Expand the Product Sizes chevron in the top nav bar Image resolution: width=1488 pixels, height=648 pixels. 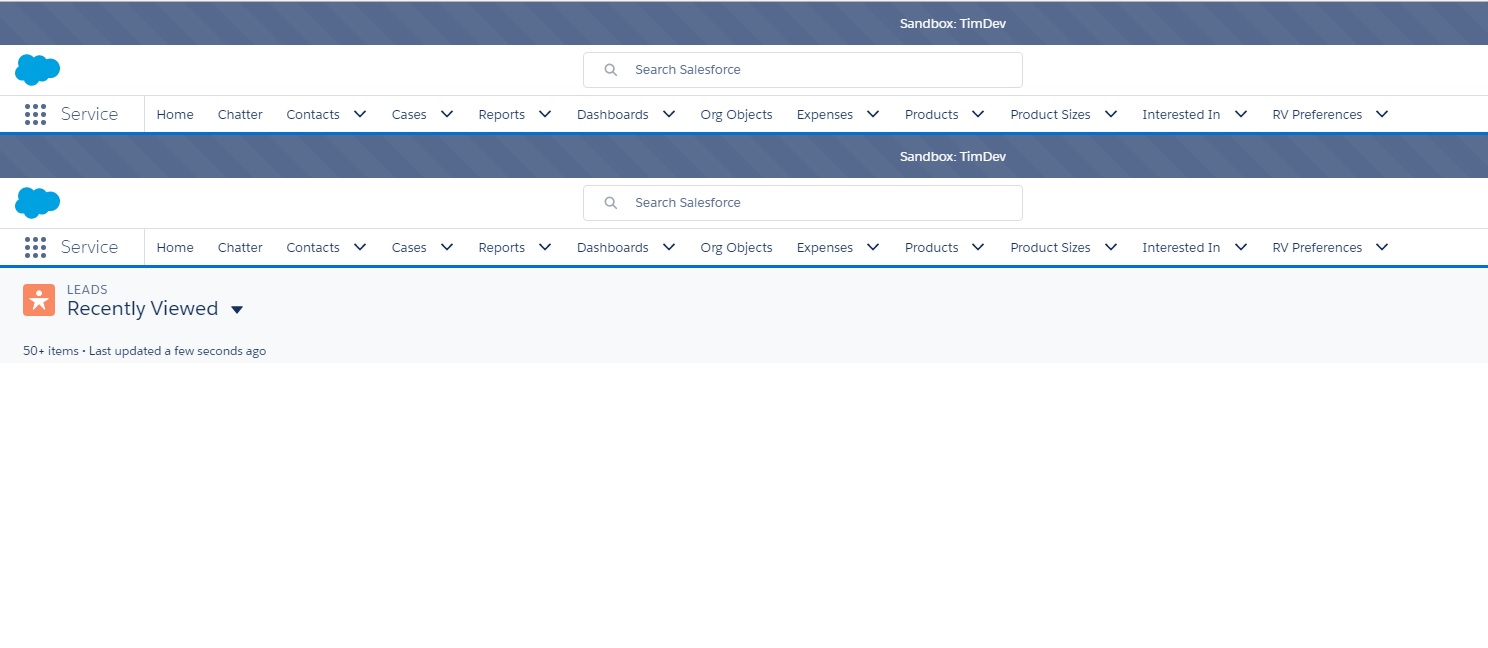click(x=1111, y=114)
